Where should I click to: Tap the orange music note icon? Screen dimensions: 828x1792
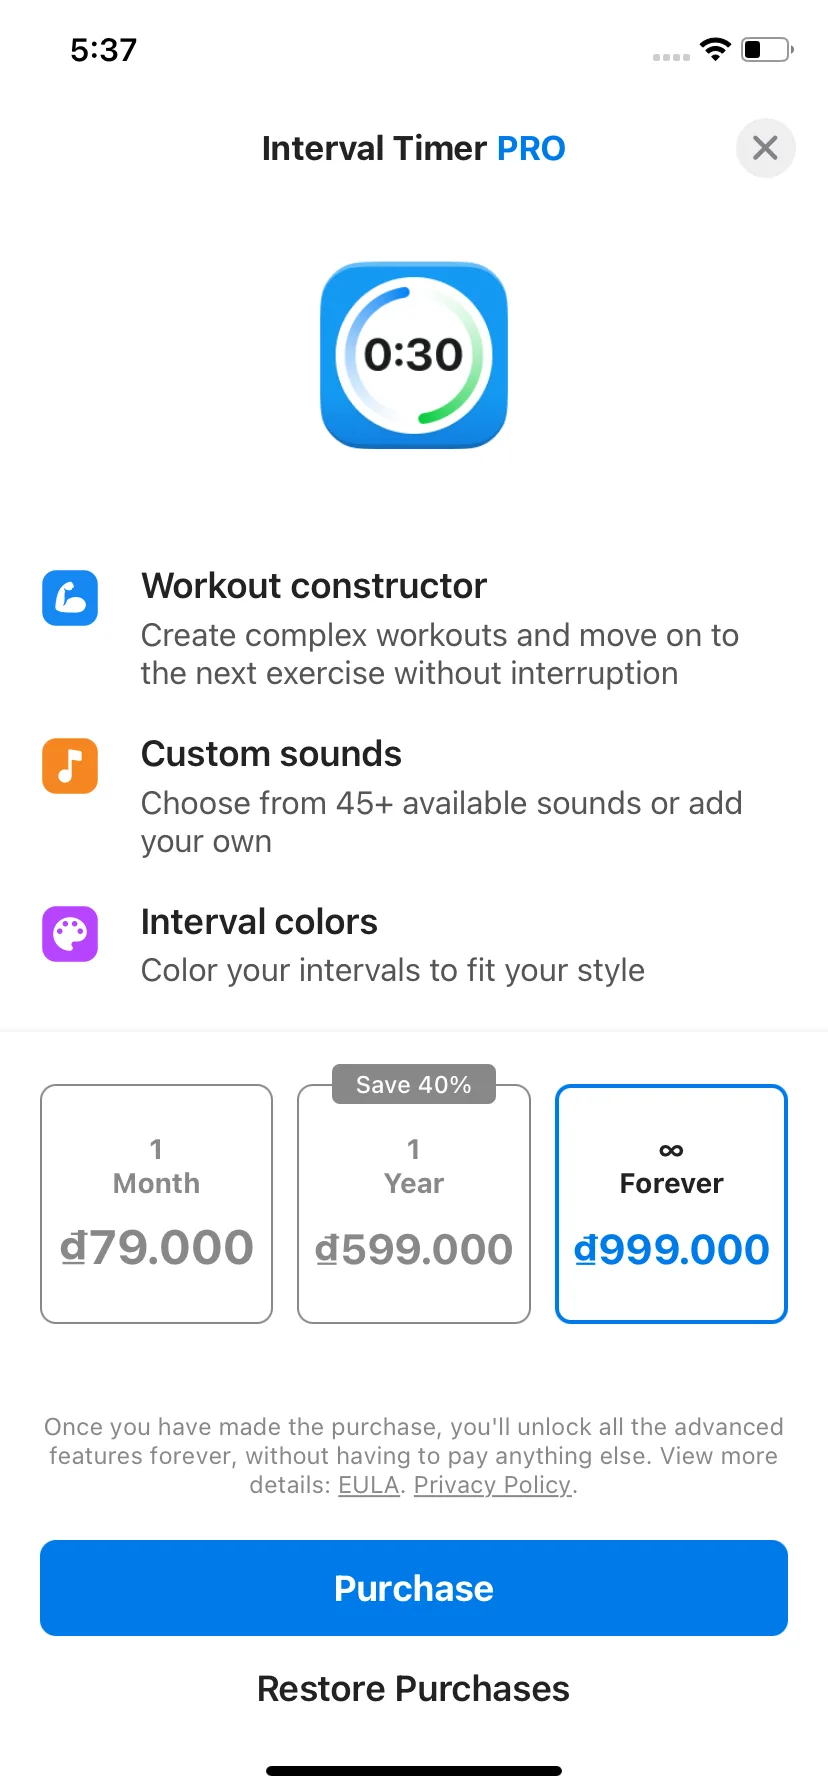pos(70,766)
